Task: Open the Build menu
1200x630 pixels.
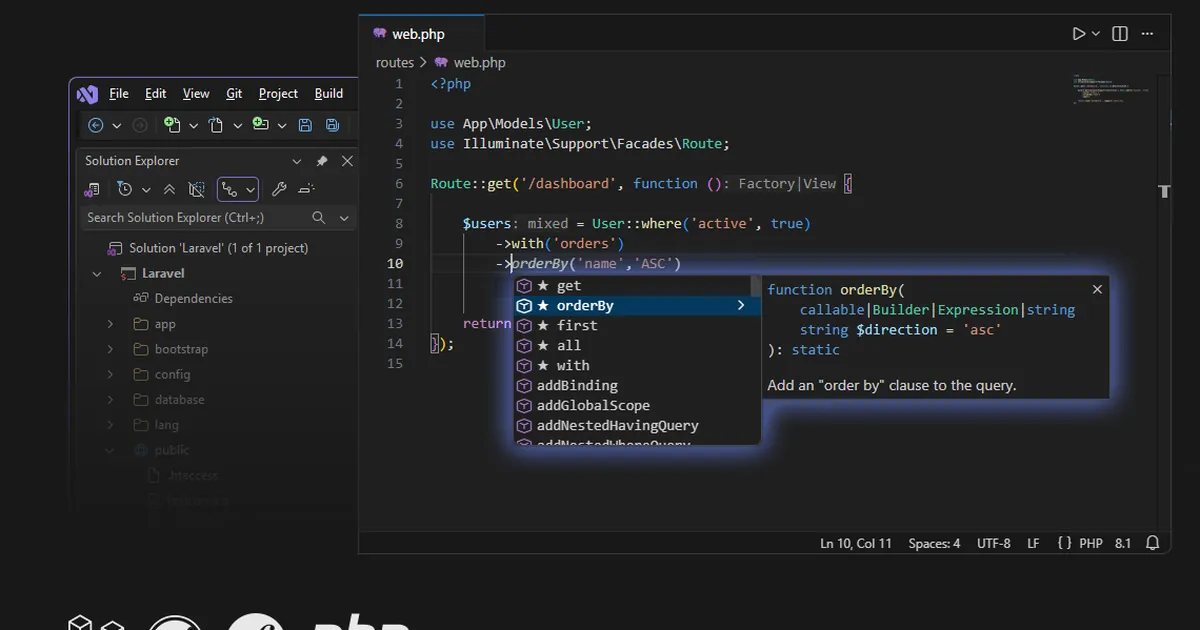Action: (329, 94)
